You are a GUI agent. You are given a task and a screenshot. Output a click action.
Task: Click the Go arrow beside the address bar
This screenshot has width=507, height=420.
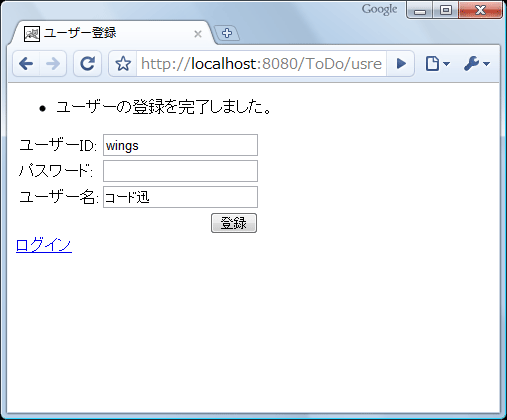[x=401, y=63]
